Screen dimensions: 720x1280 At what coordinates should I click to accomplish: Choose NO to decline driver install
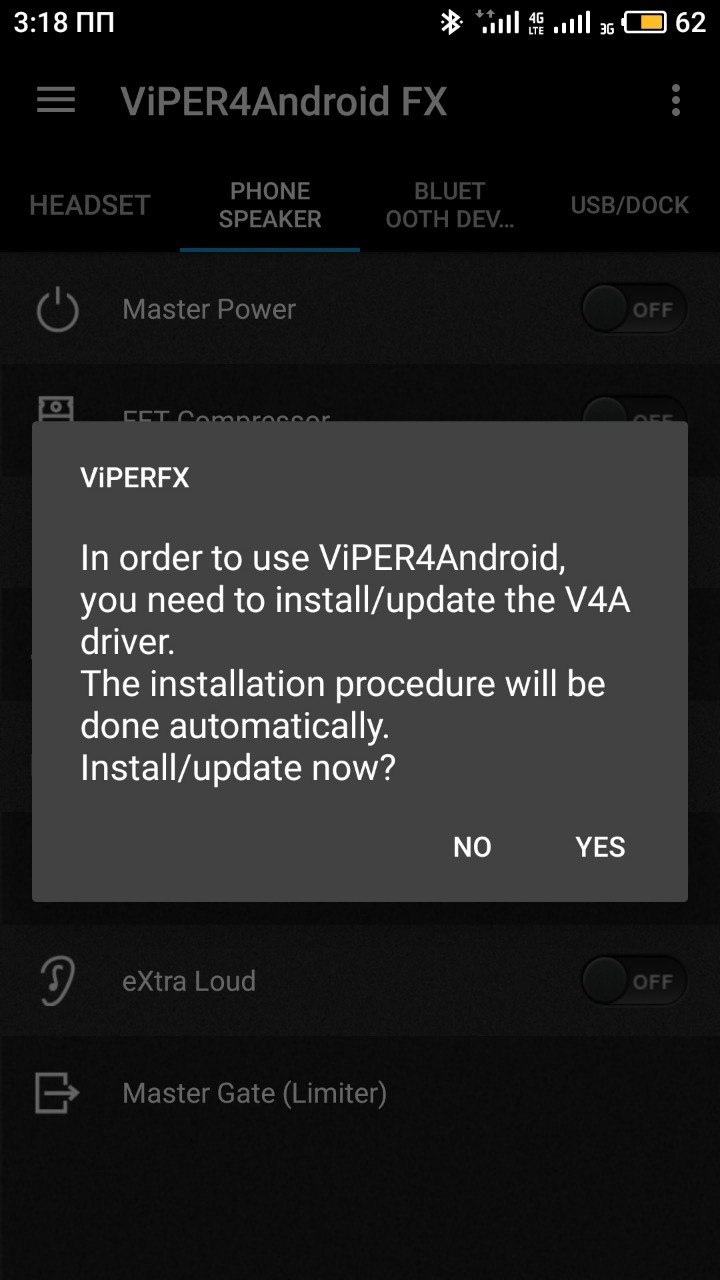(x=472, y=847)
